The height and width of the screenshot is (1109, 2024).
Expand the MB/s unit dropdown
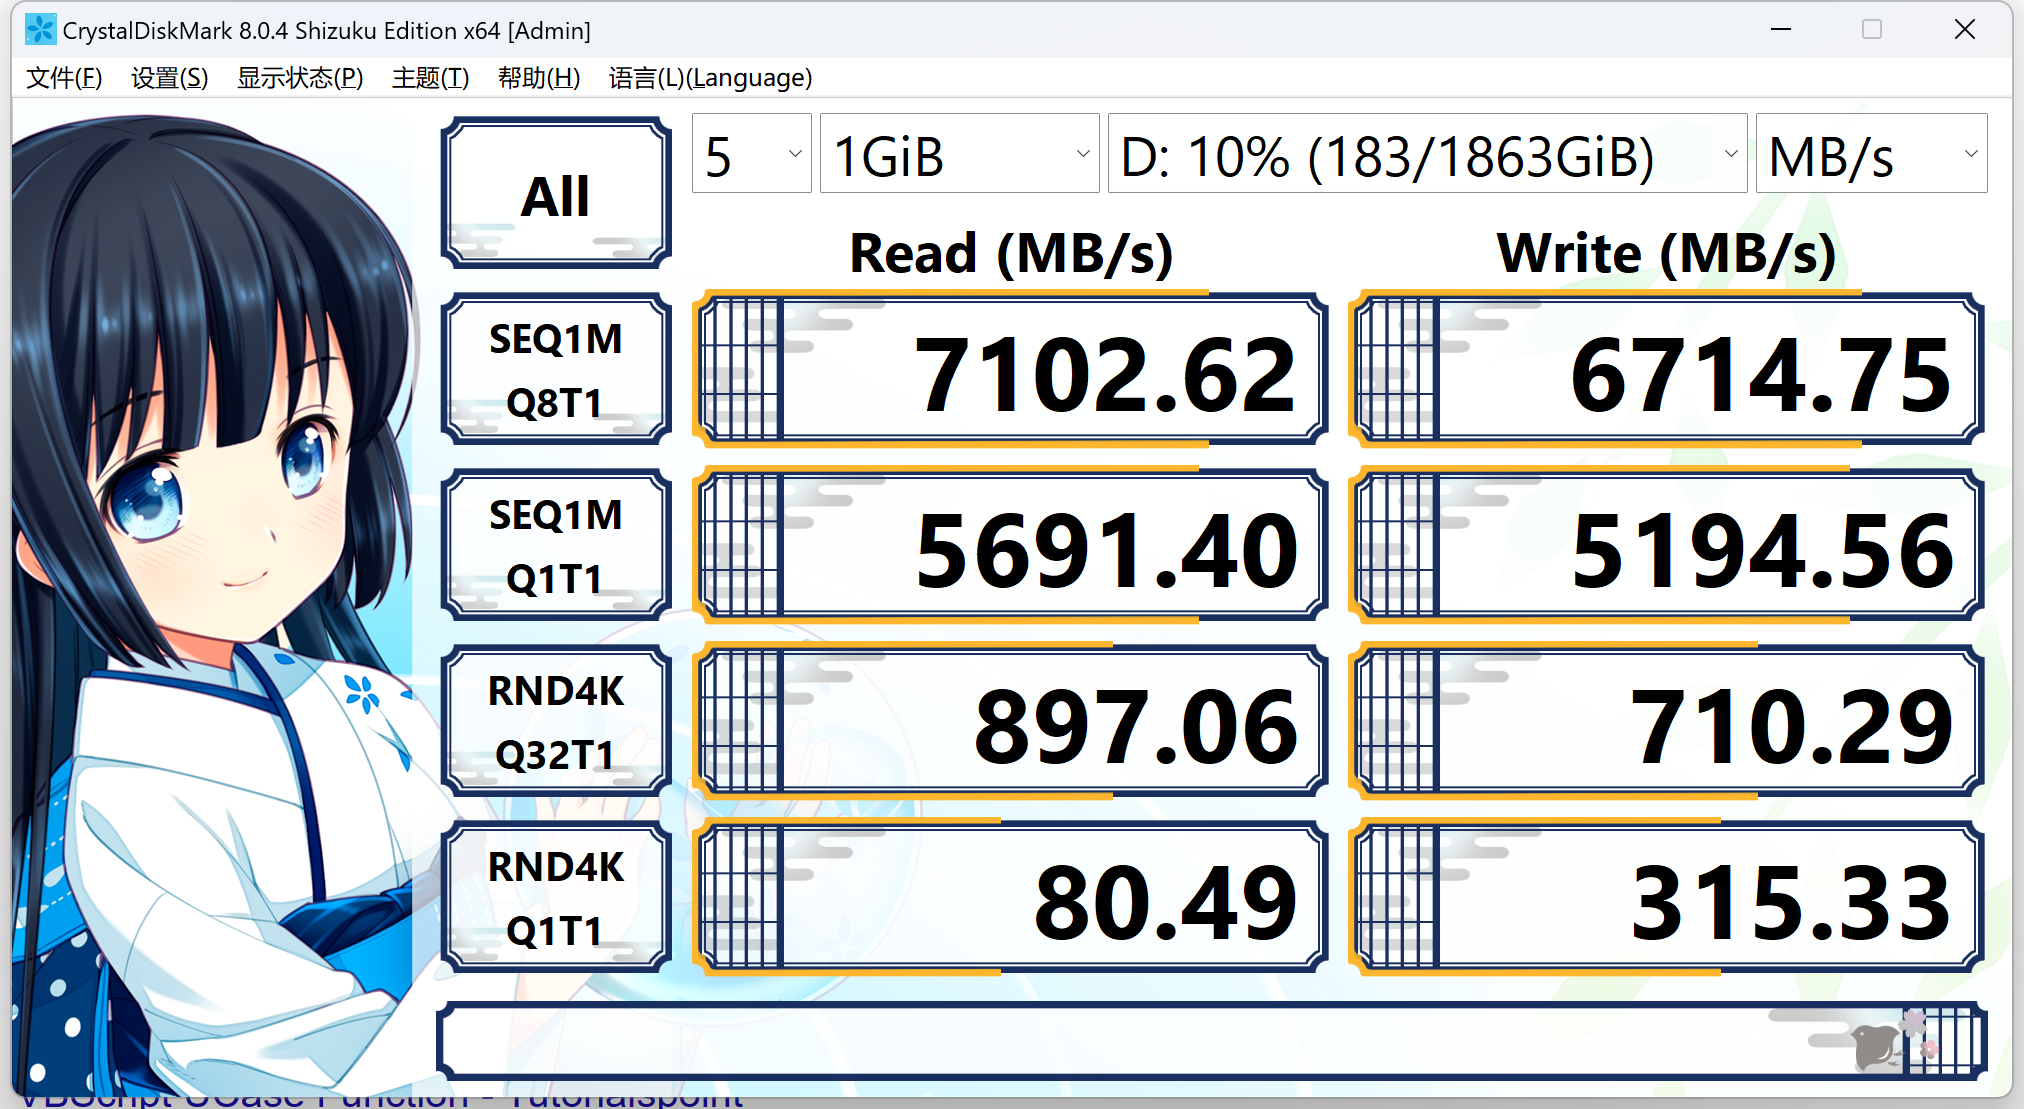[x=1871, y=155]
